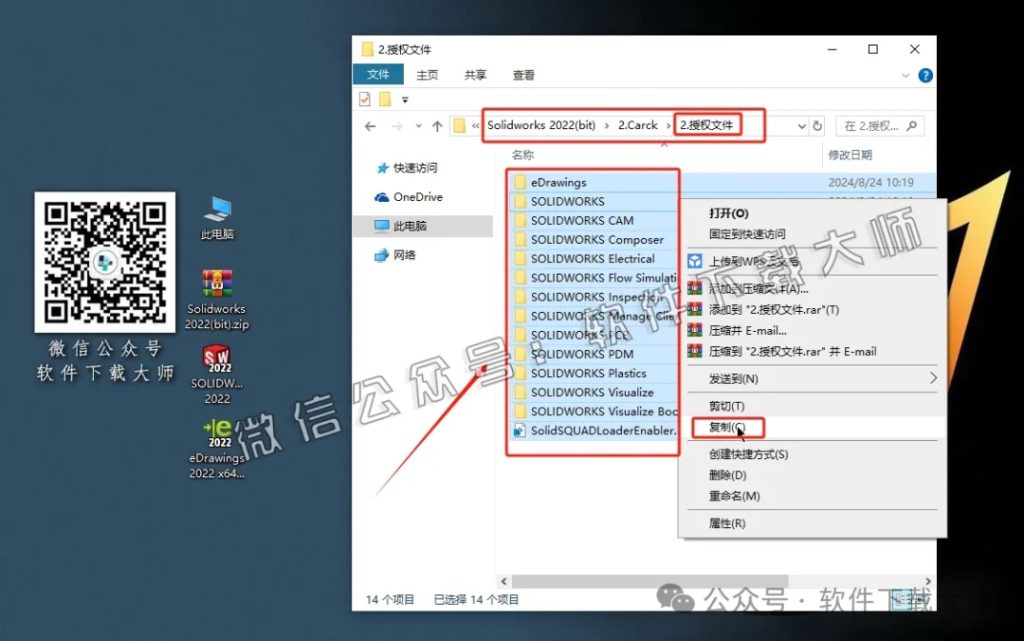Click the back navigation arrow
Image resolution: width=1024 pixels, height=641 pixels.
(x=371, y=126)
